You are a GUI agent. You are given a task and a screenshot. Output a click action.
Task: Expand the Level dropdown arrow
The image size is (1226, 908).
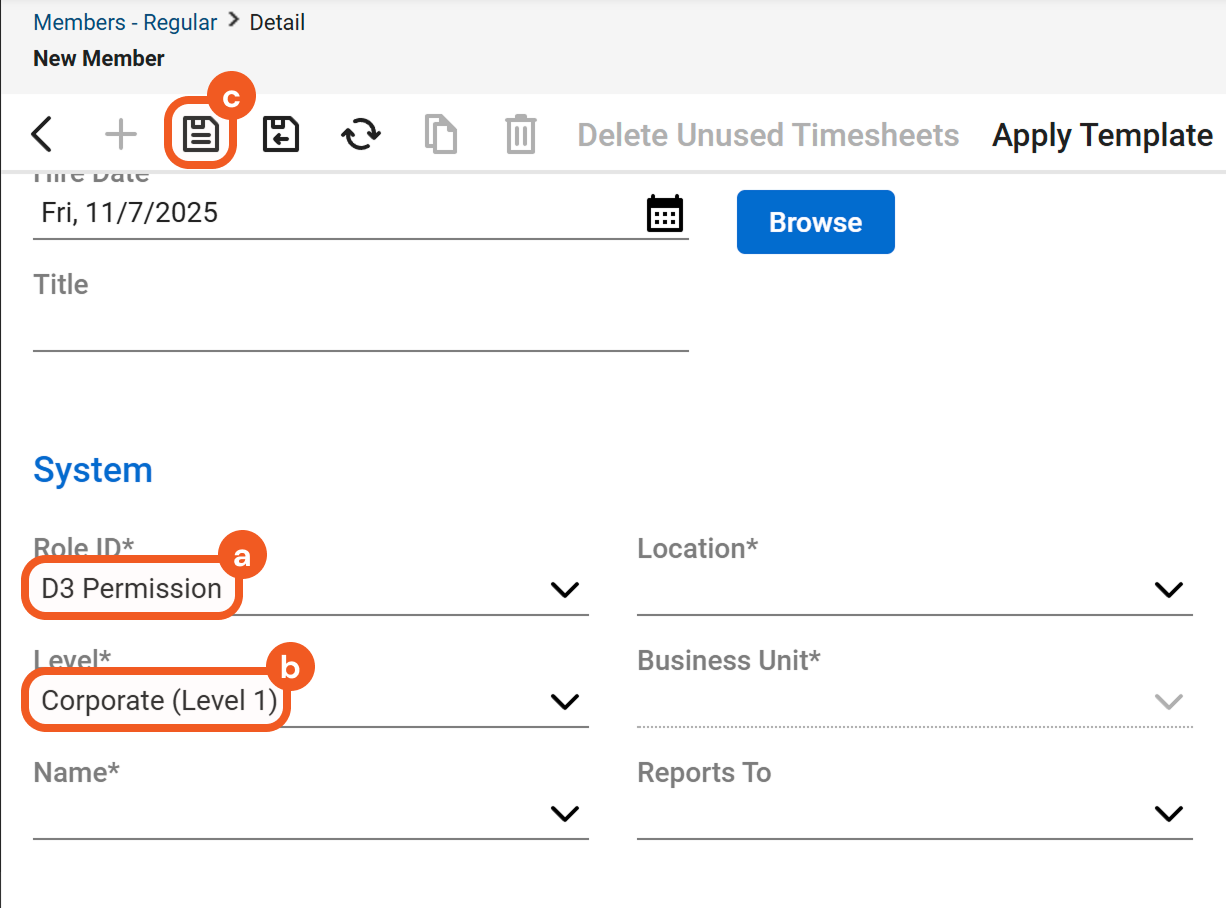coord(565,702)
